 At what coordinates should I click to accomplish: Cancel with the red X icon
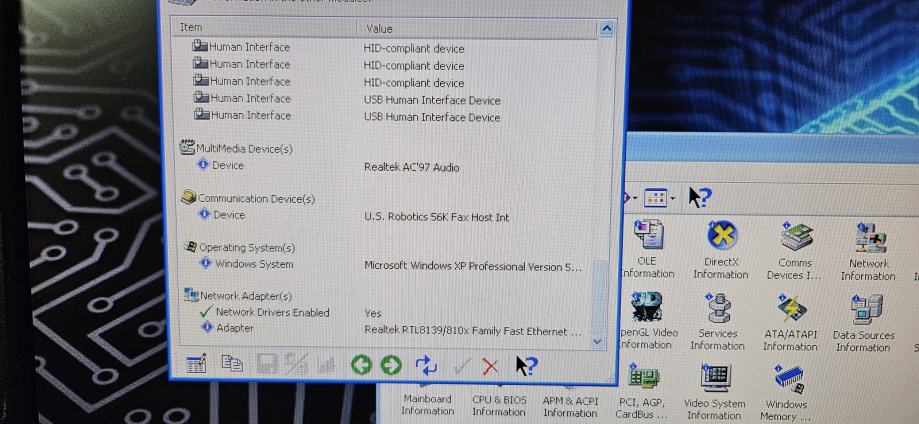pyautogui.click(x=490, y=367)
